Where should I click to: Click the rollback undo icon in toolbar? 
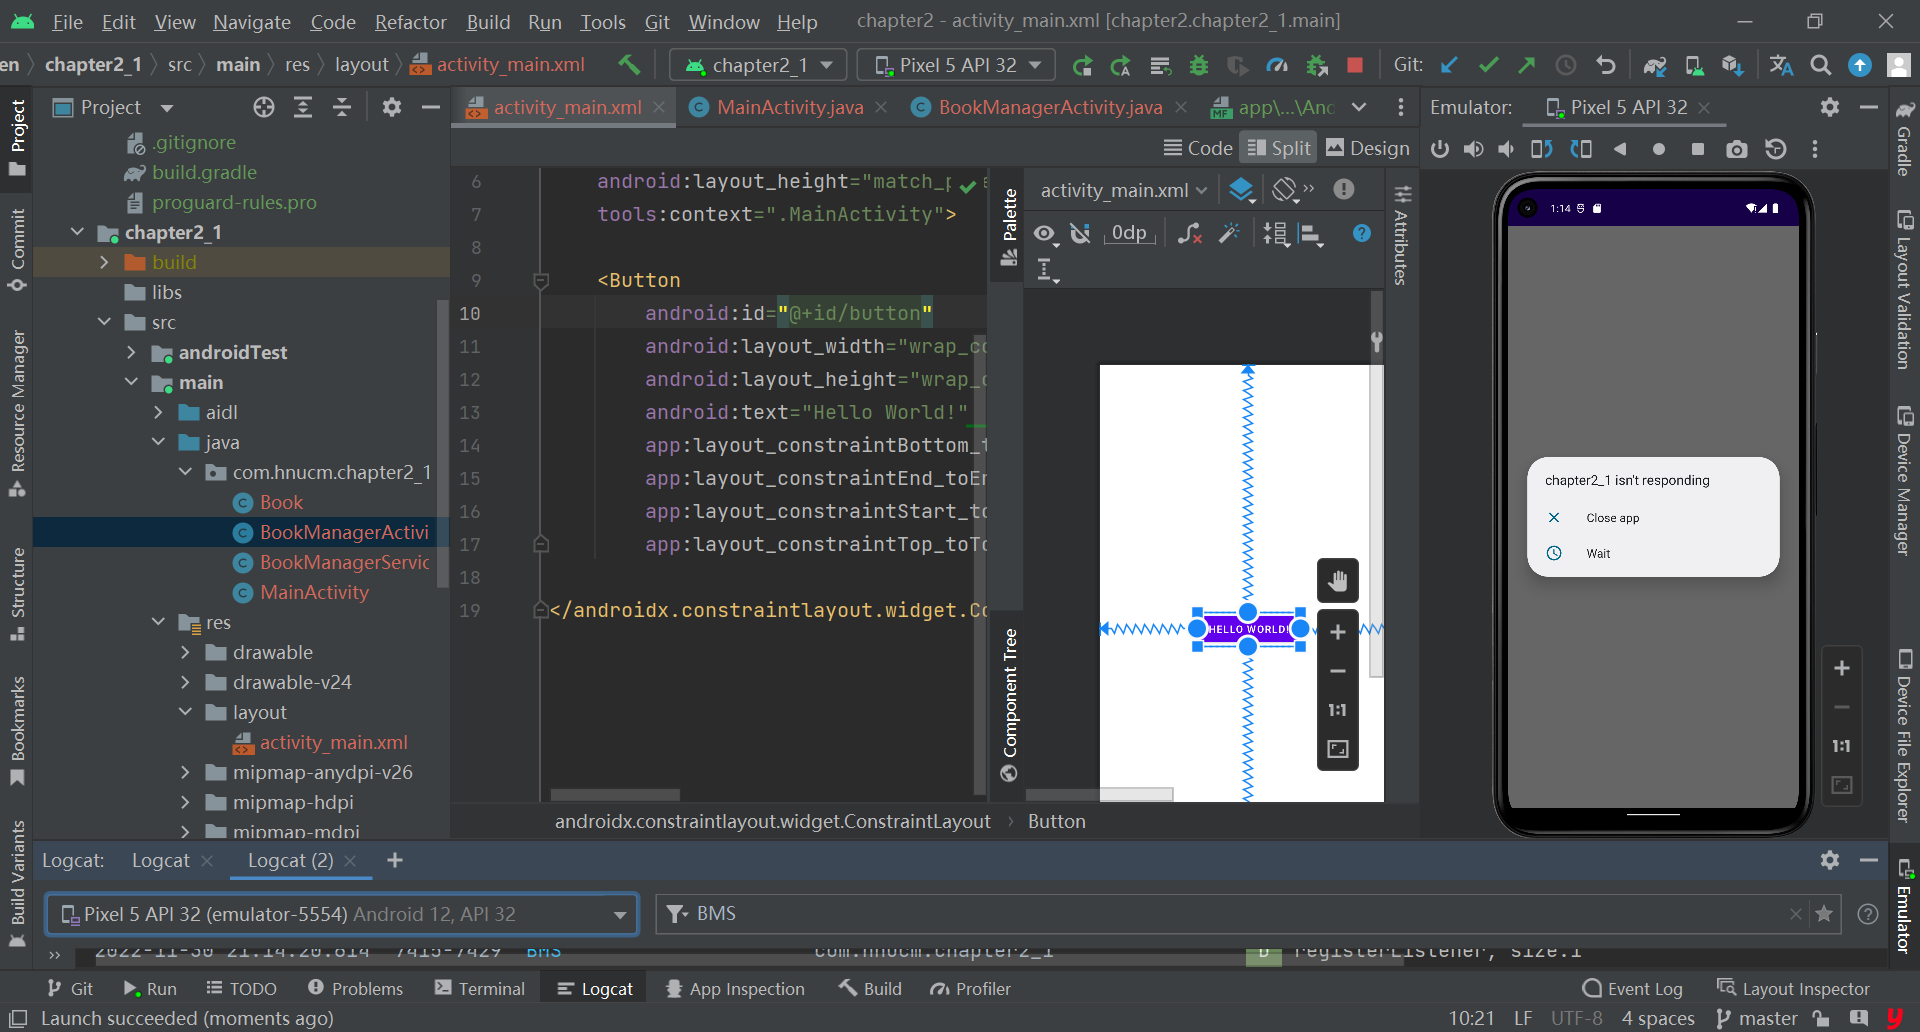coord(1605,65)
